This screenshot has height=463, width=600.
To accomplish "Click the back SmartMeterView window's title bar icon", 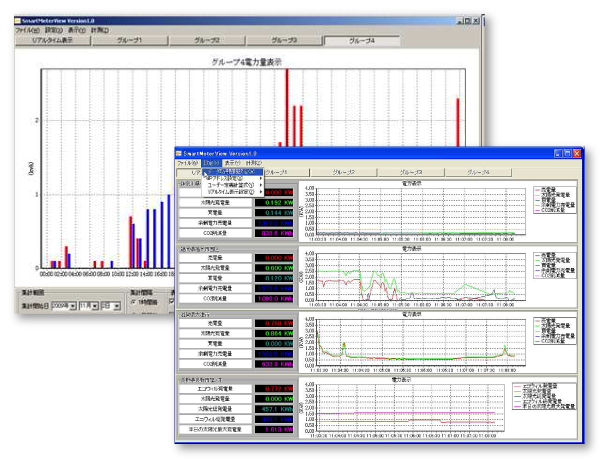I will tap(18, 20).
